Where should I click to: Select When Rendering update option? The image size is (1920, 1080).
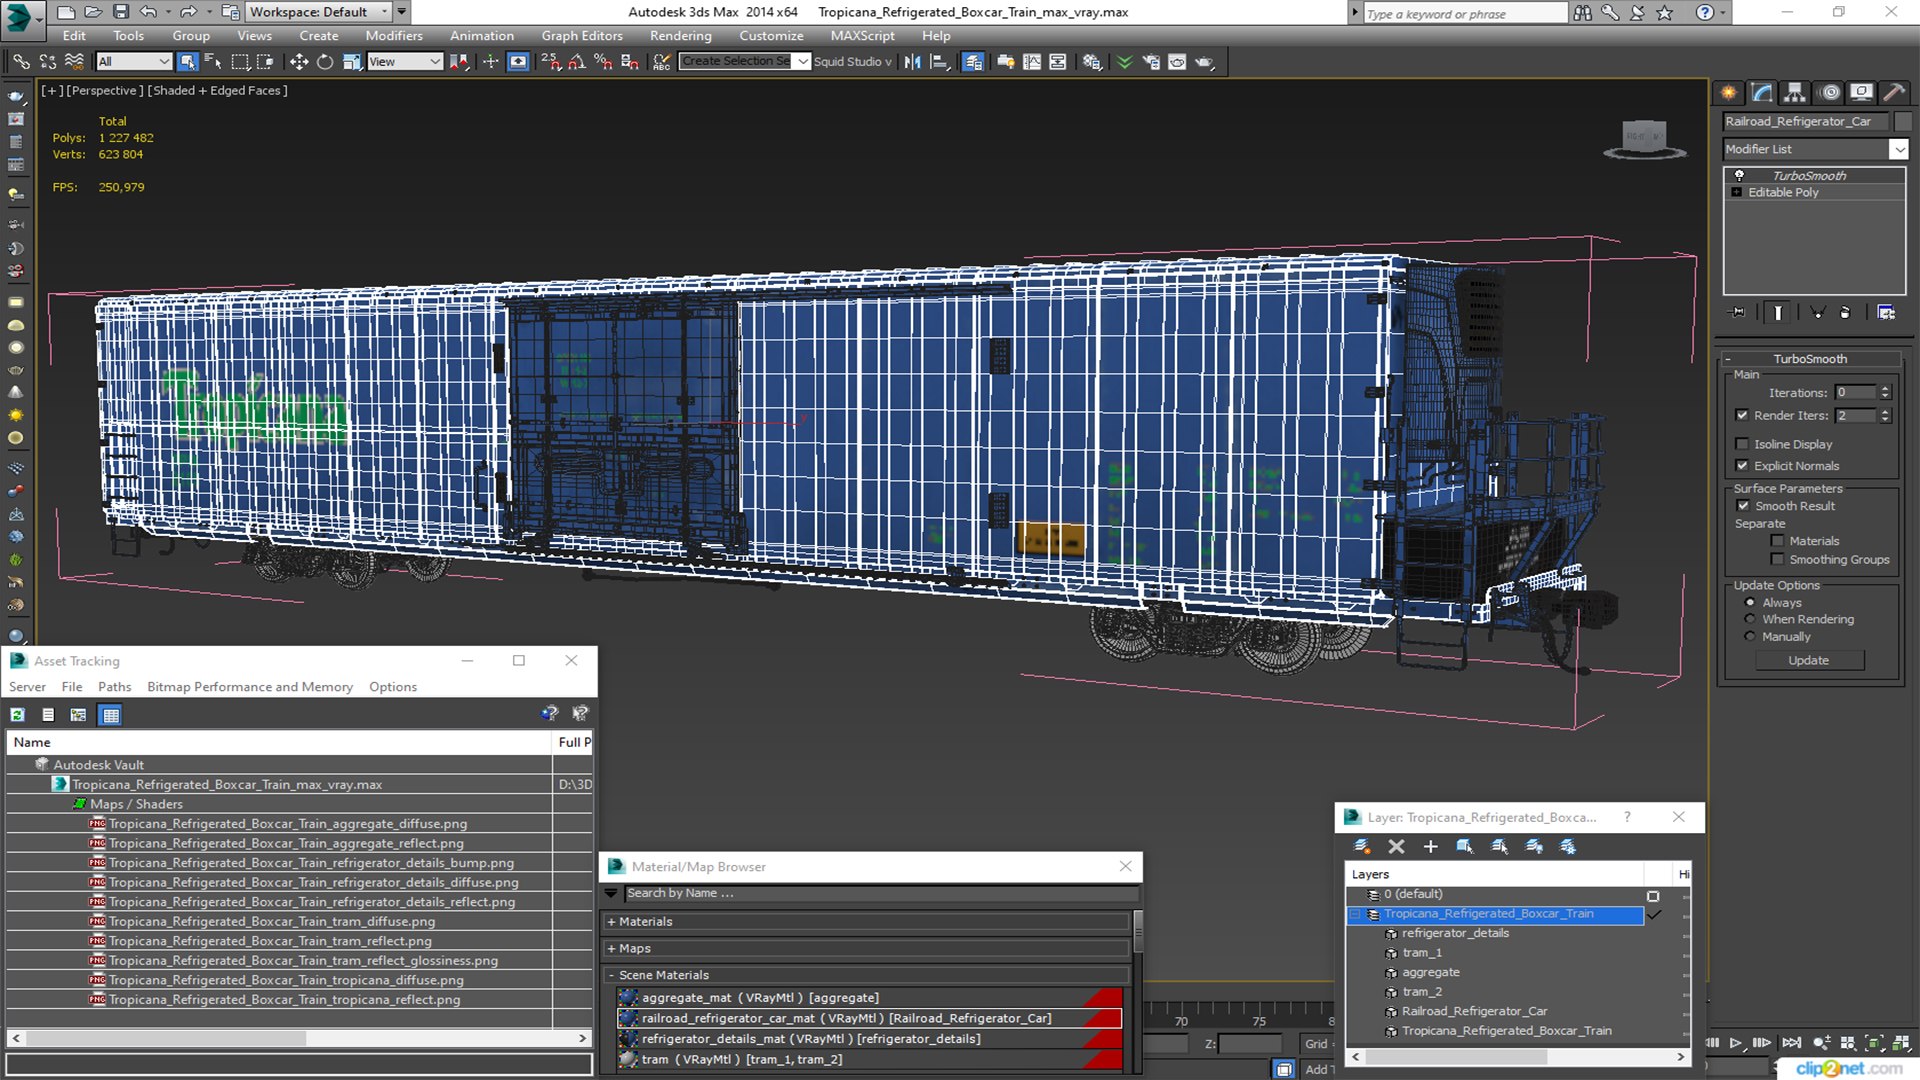1749,619
